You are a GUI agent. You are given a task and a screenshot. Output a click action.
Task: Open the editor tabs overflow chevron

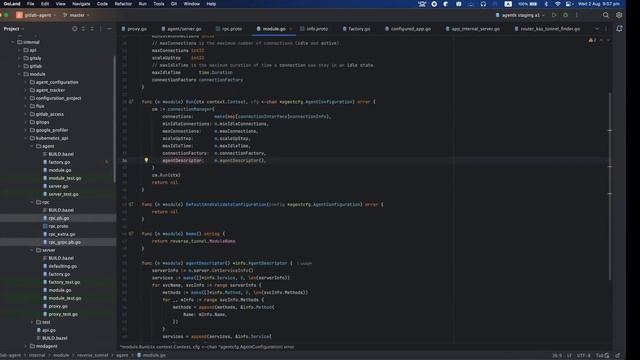coord(597,29)
